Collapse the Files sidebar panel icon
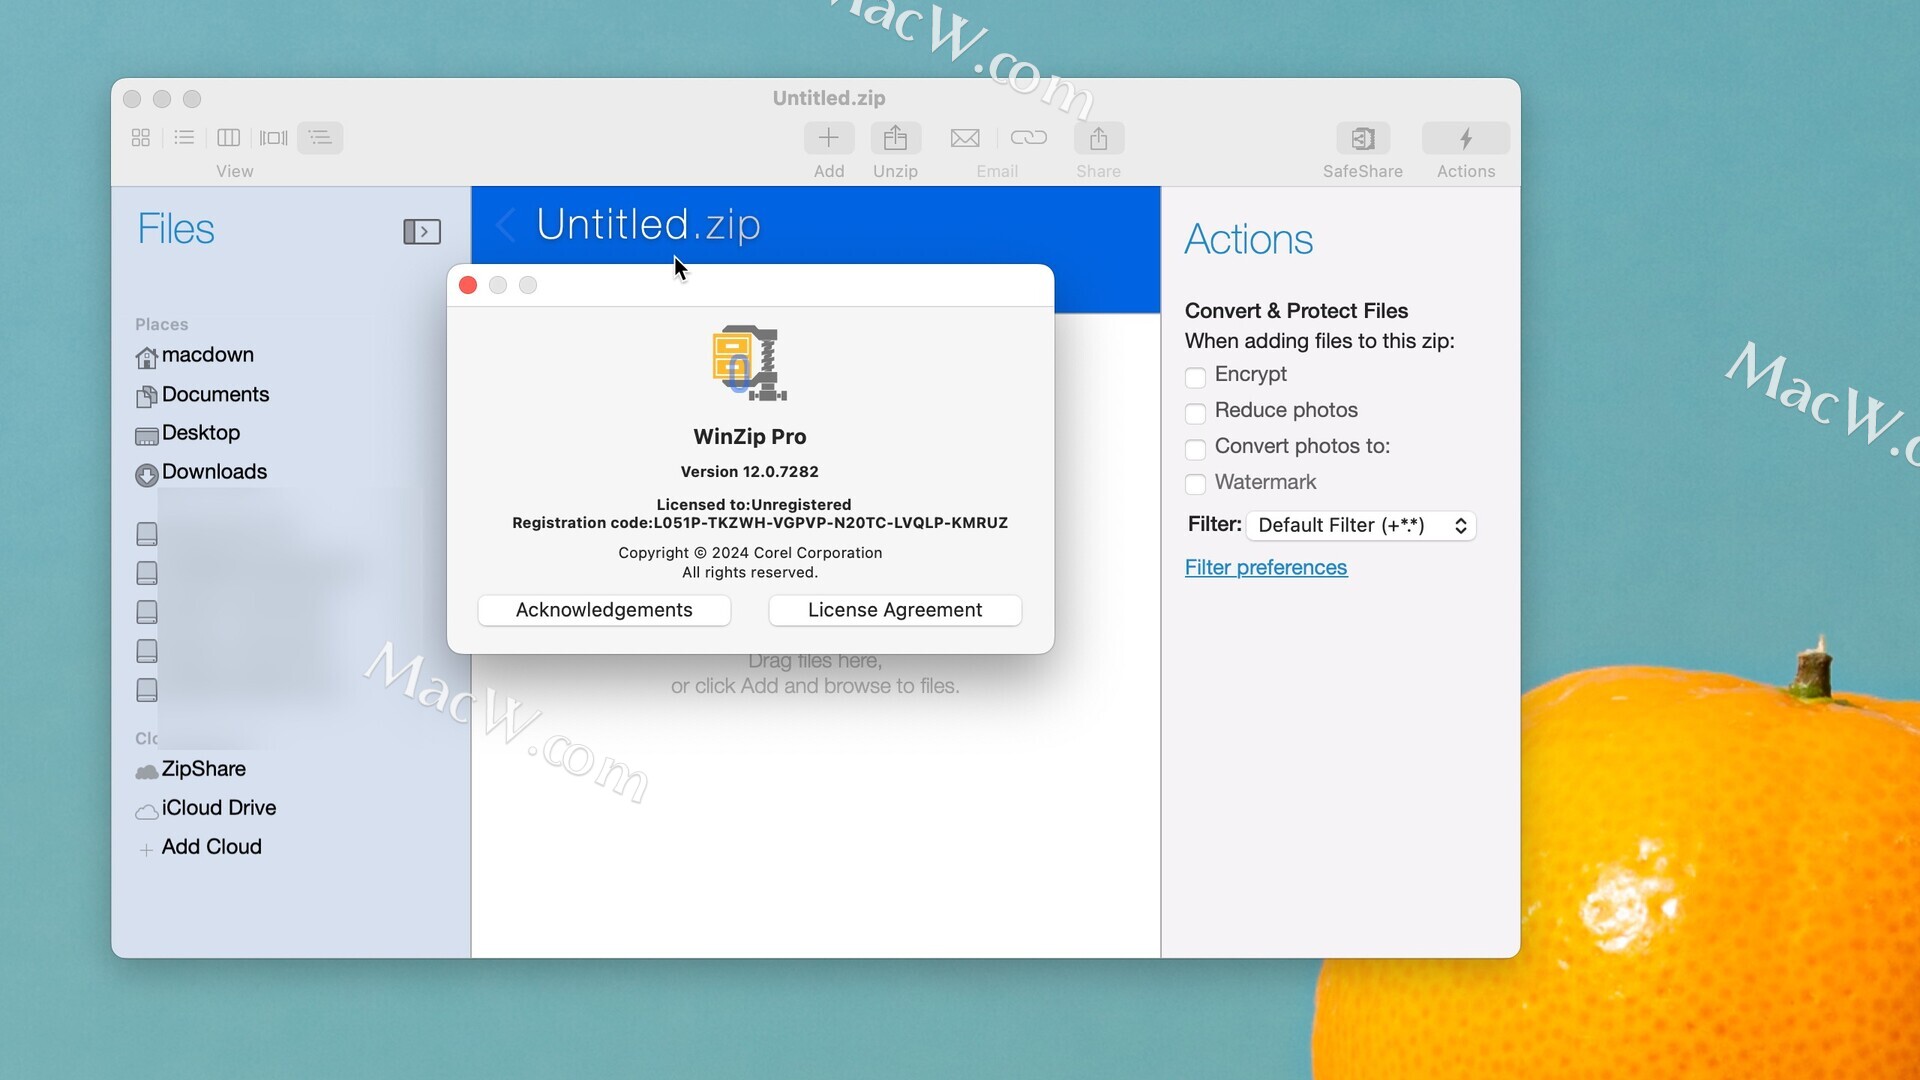Screen dimensions: 1920x1080 pos(421,232)
